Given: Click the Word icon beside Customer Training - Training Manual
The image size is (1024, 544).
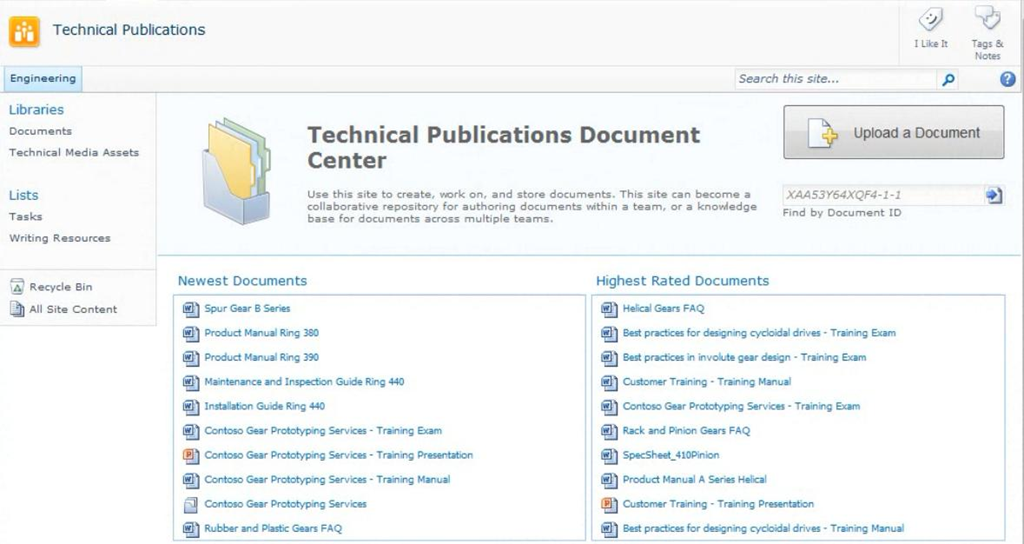Looking at the screenshot, I should coord(609,382).
